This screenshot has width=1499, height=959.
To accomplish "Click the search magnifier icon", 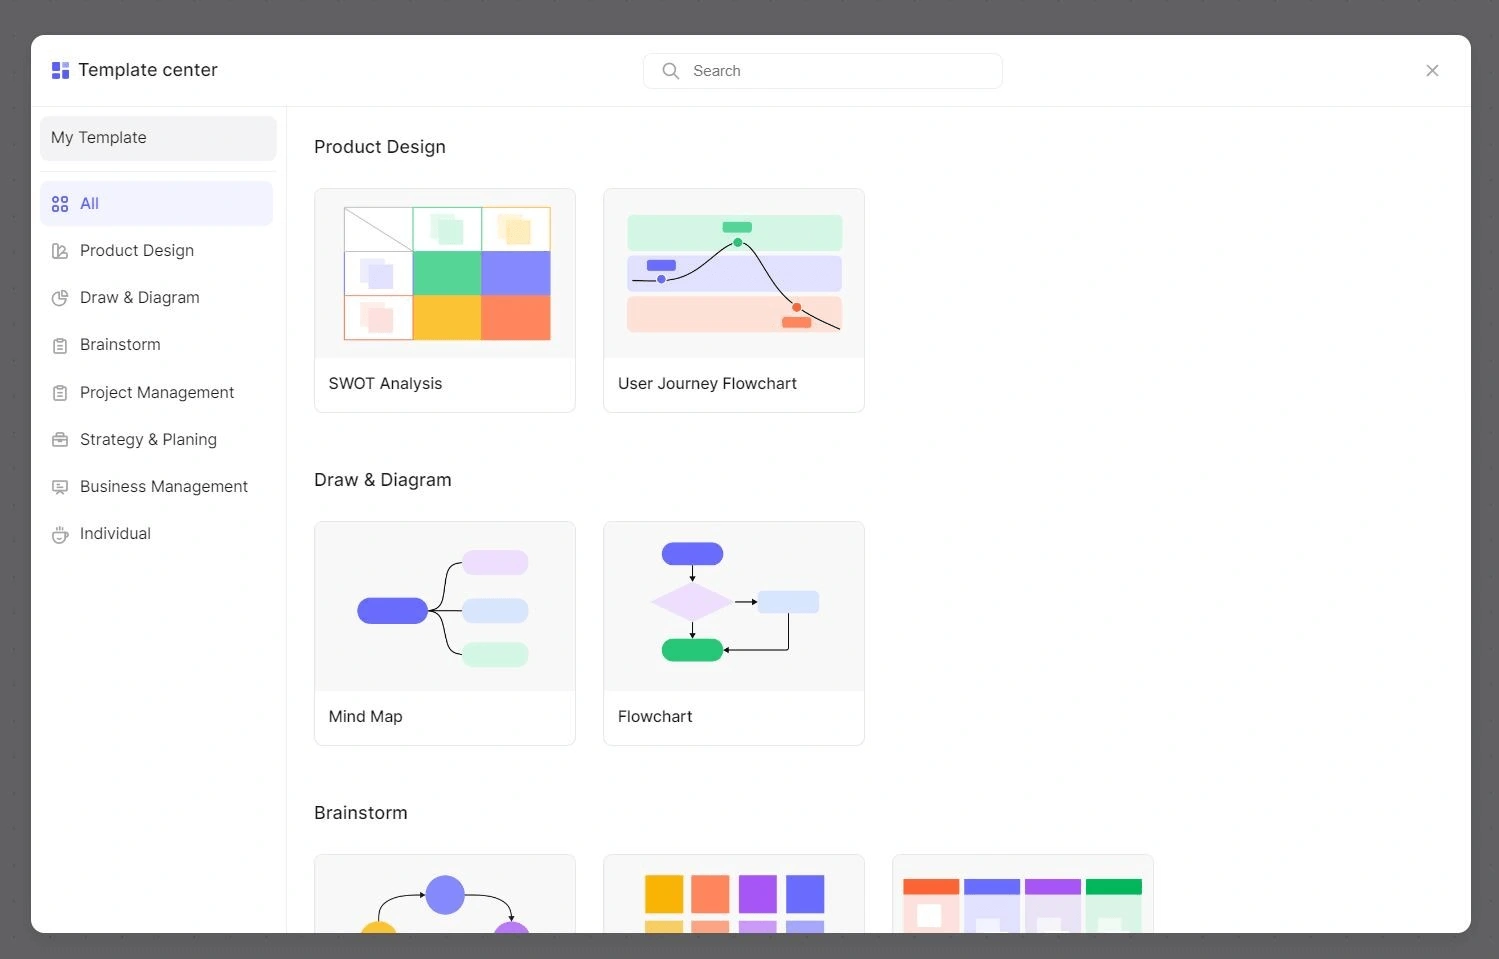I will tap(671, 71).
